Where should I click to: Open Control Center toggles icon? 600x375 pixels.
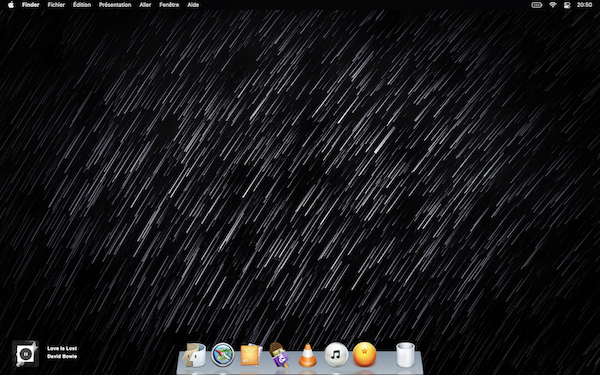click(x=567, y=5)
